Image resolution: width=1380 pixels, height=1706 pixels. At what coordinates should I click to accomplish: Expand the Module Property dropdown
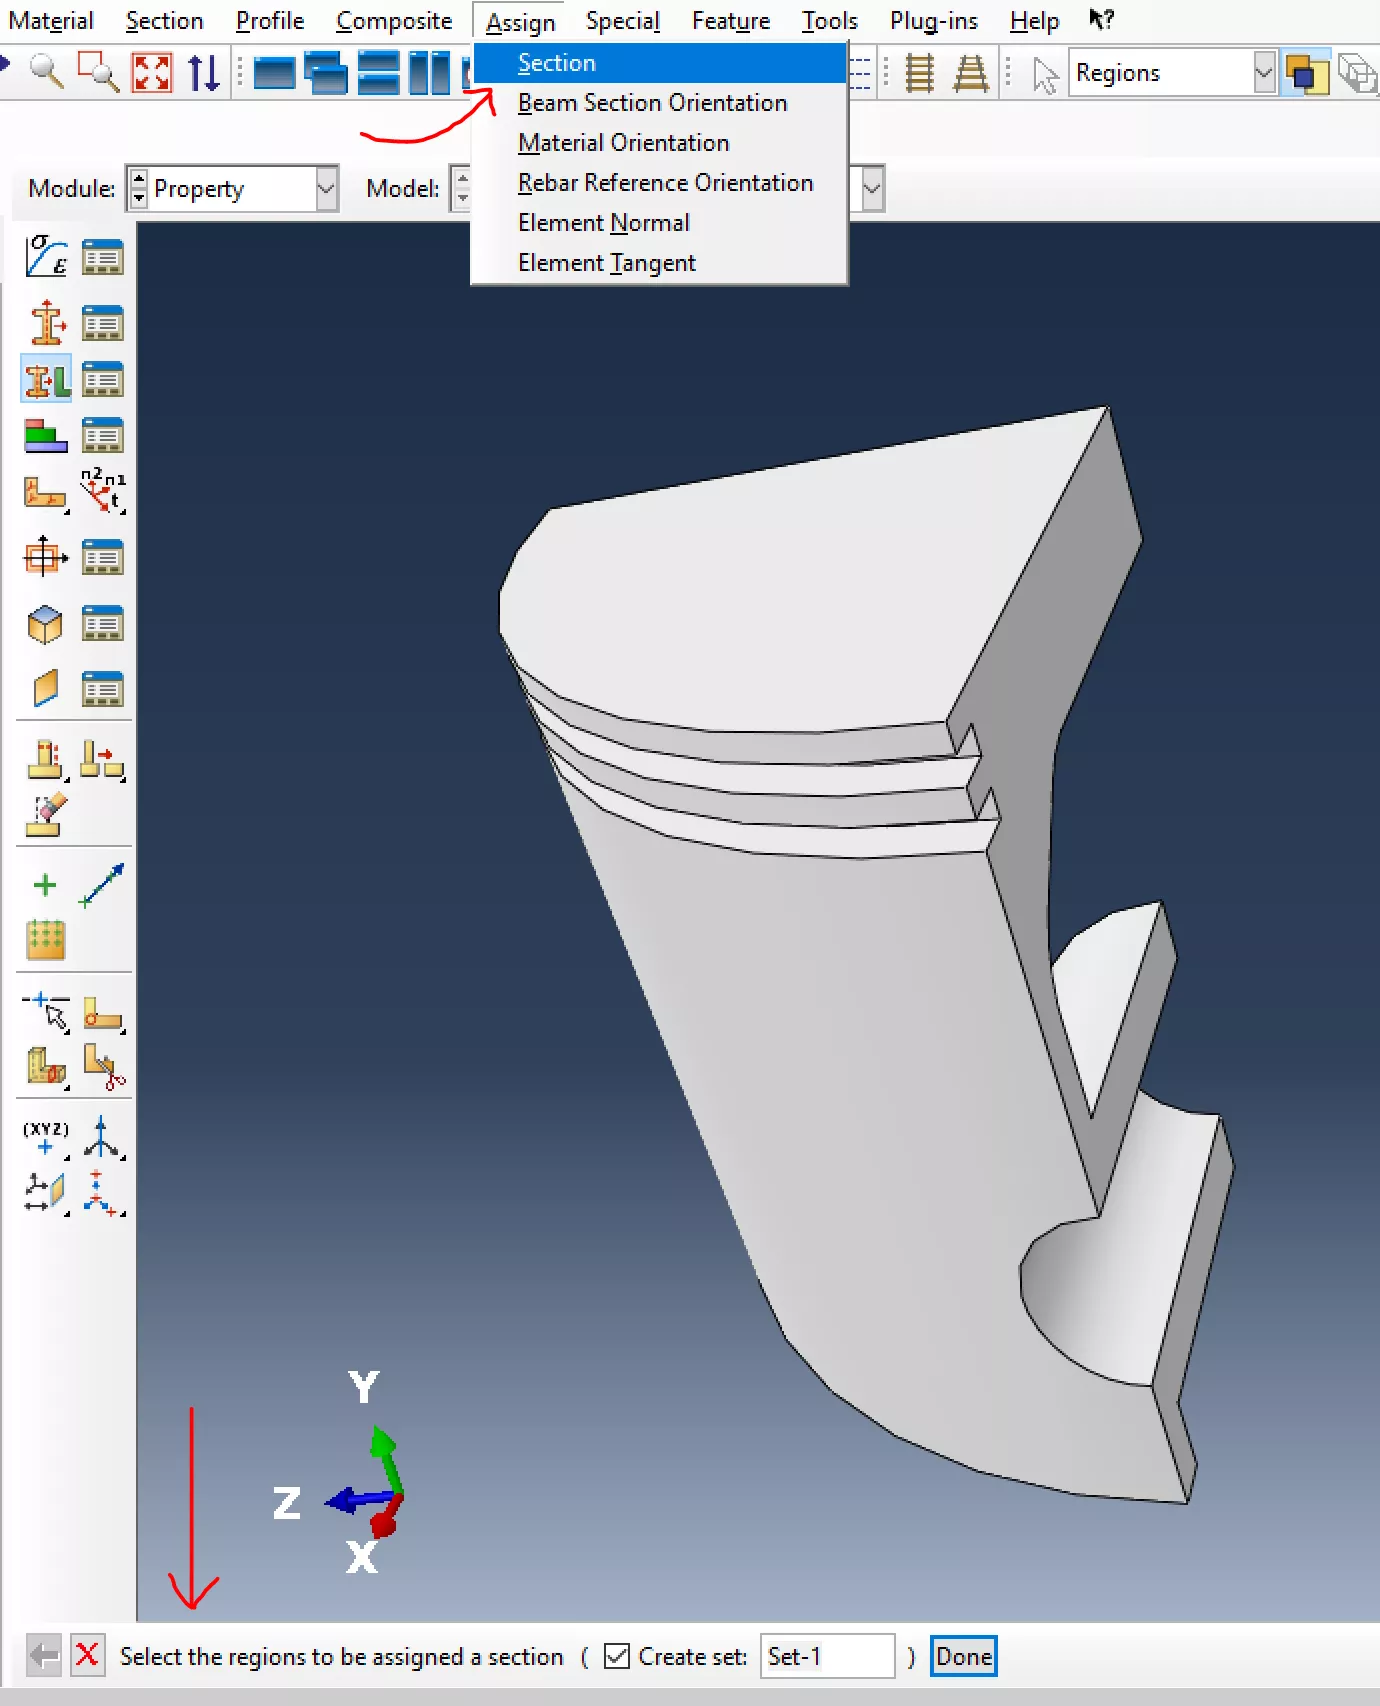pyautogui.click(x=326, y=188)
